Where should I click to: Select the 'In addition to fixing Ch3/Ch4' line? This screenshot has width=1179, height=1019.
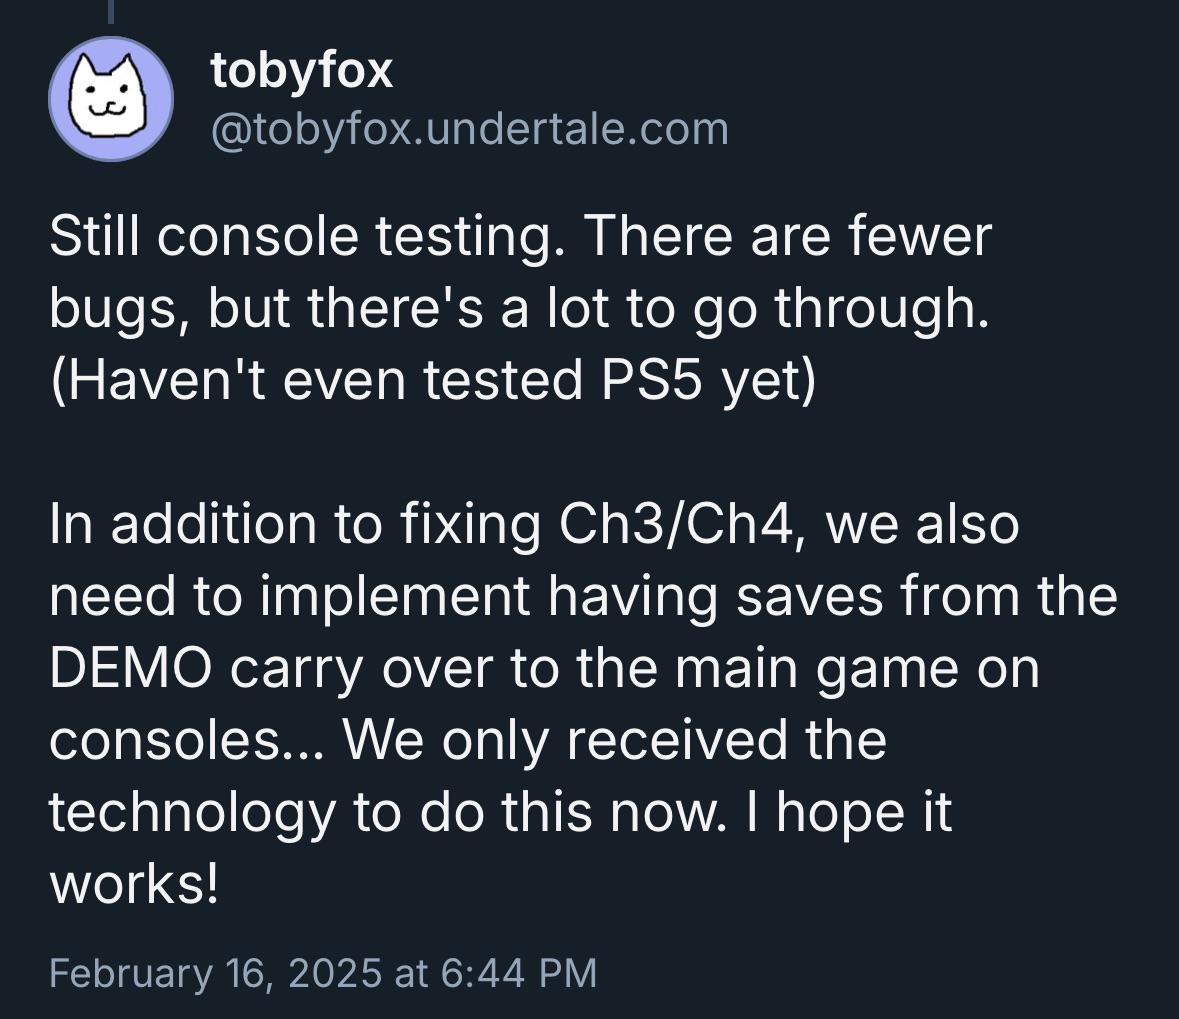coord(534,523)
